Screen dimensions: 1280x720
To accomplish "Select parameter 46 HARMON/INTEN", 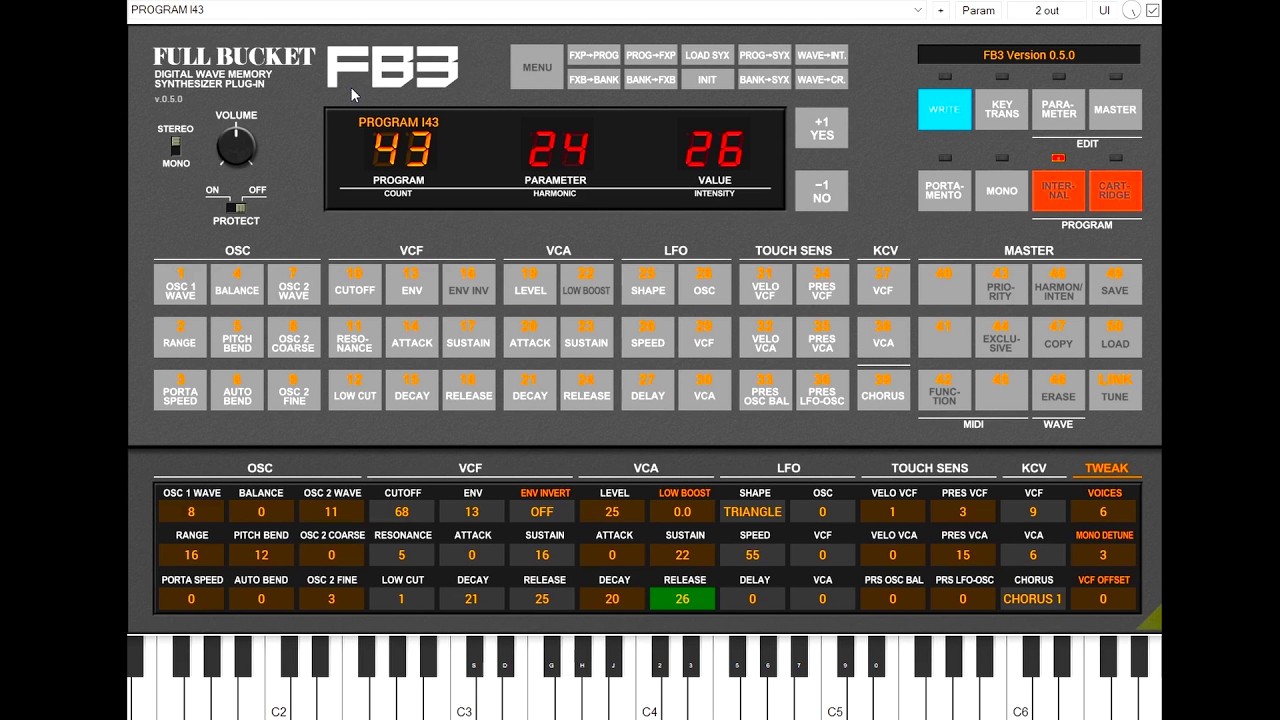I will 1058,284.
